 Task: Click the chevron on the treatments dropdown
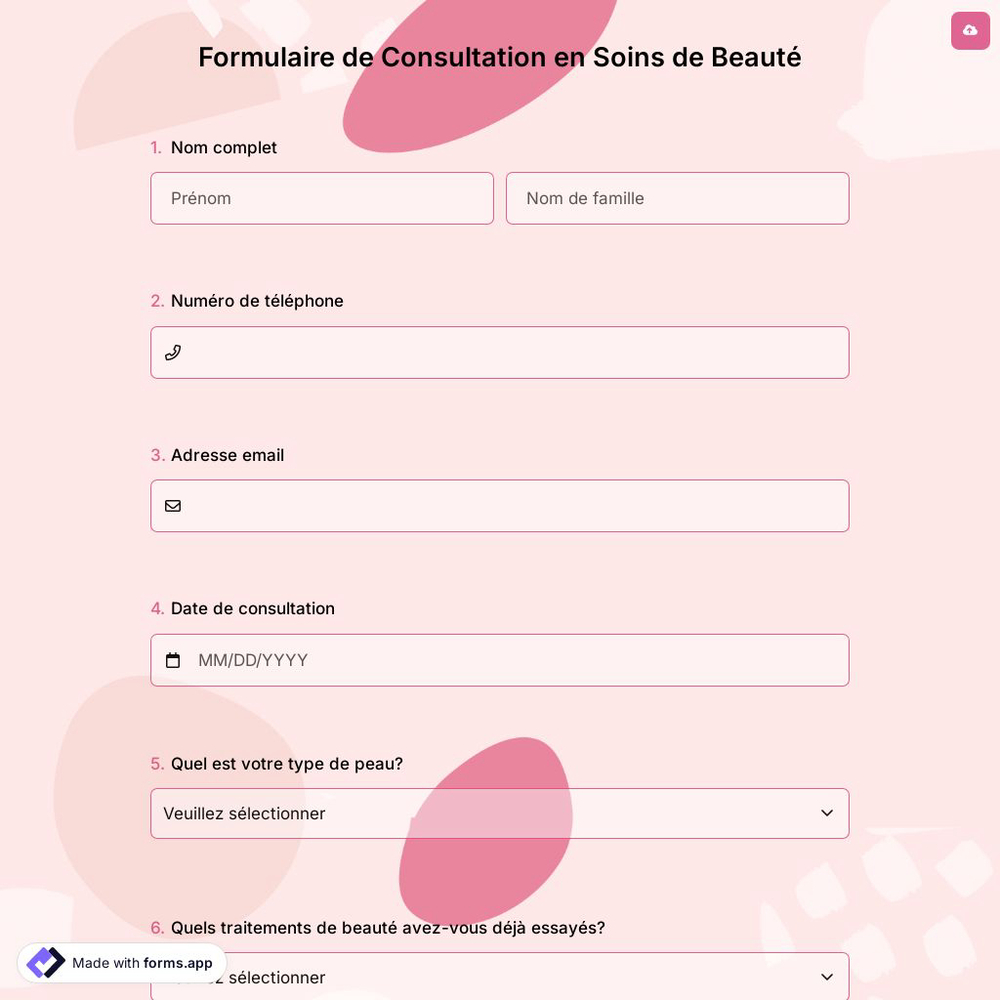point(827,977)
